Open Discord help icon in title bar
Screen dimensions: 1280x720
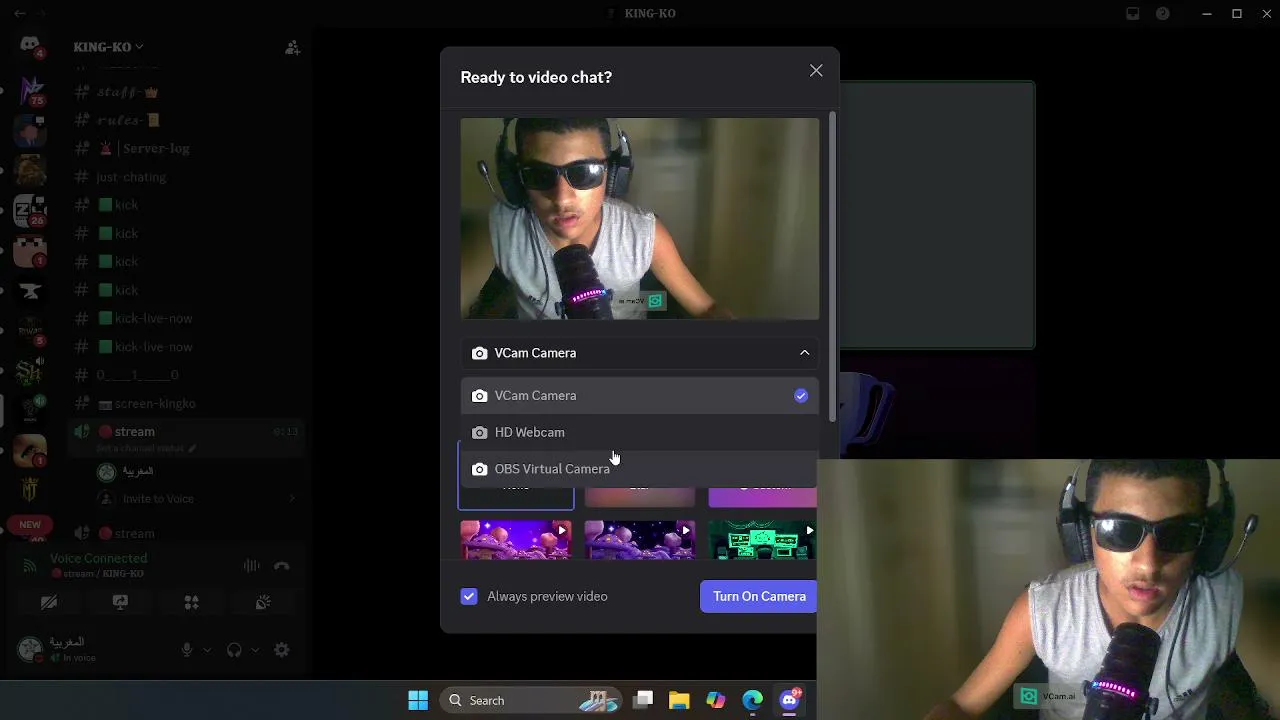(x=1163, y=14)
